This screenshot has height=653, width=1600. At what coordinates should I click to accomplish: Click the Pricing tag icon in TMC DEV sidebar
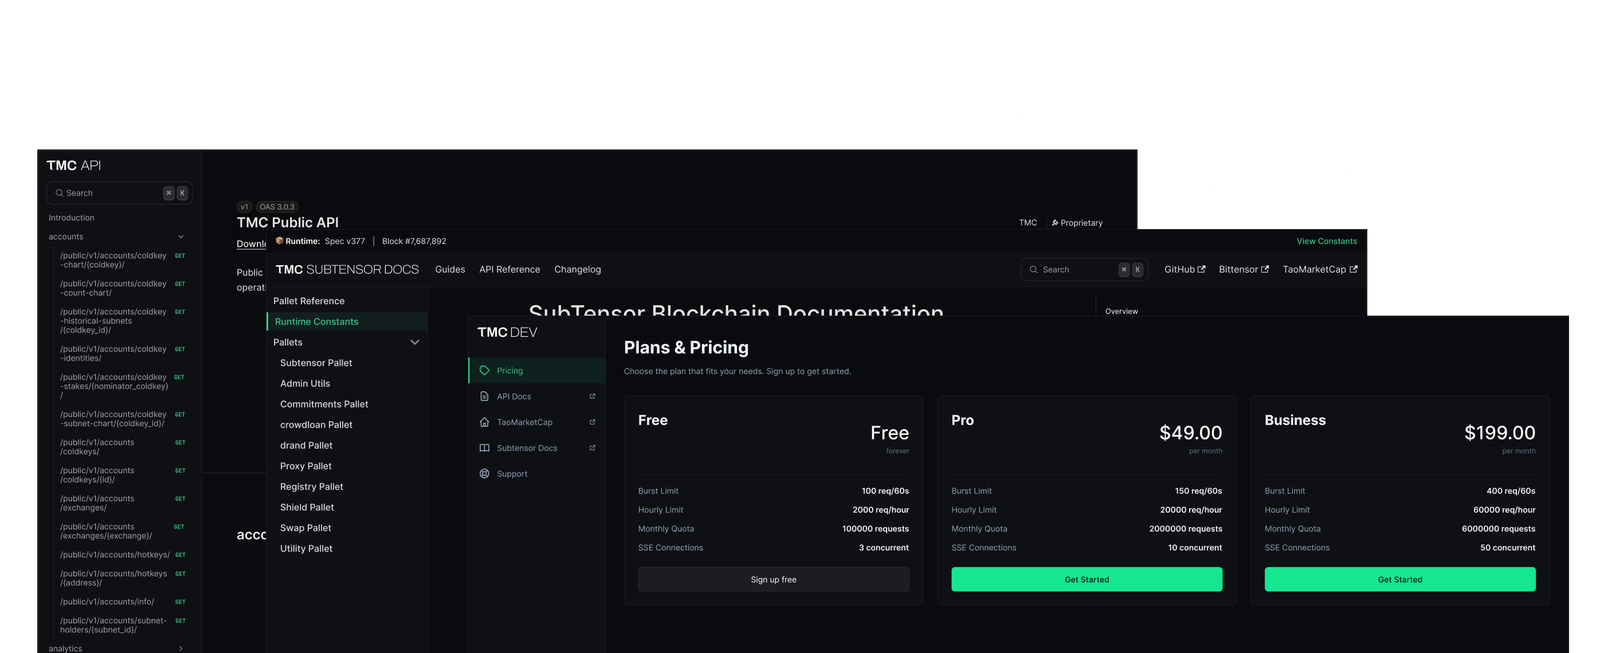pyautogui.click(x=484, y=370)
